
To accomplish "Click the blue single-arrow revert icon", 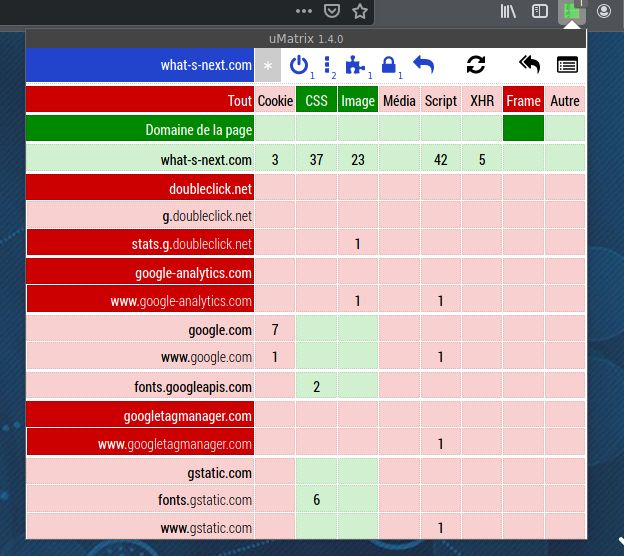I will 424,66.
